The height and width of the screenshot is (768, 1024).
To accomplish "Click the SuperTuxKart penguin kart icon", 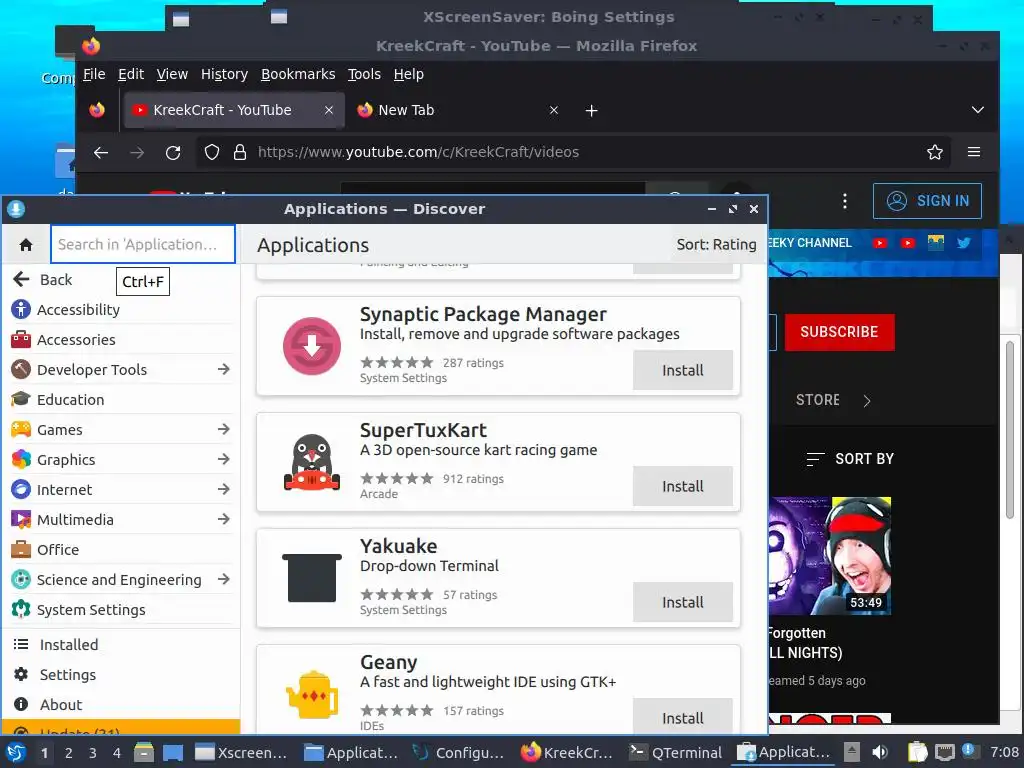I will pyautogui.click(x=312, y=462).
